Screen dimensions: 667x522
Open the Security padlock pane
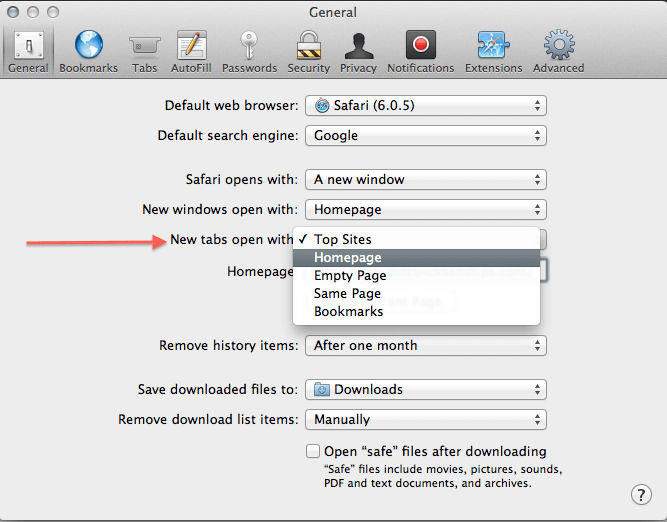[308, 52]
